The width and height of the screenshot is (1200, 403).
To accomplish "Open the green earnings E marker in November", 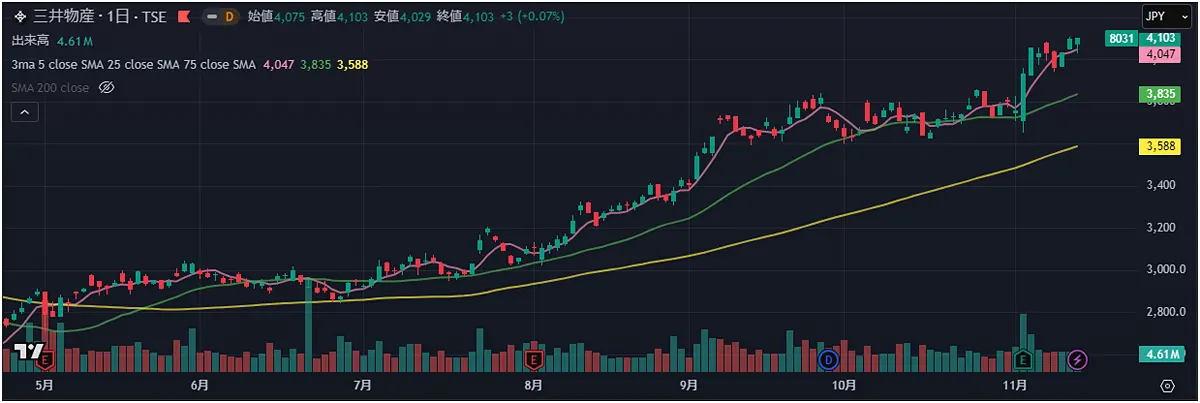I will click(1023, 358).
